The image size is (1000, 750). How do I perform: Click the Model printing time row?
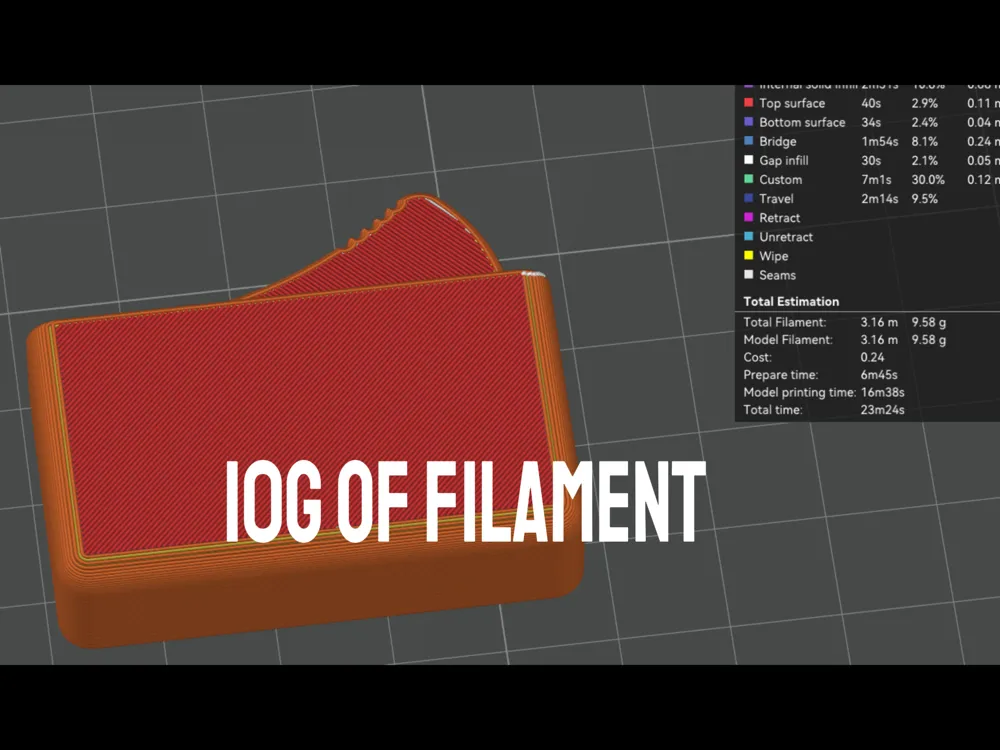point(824,392)
